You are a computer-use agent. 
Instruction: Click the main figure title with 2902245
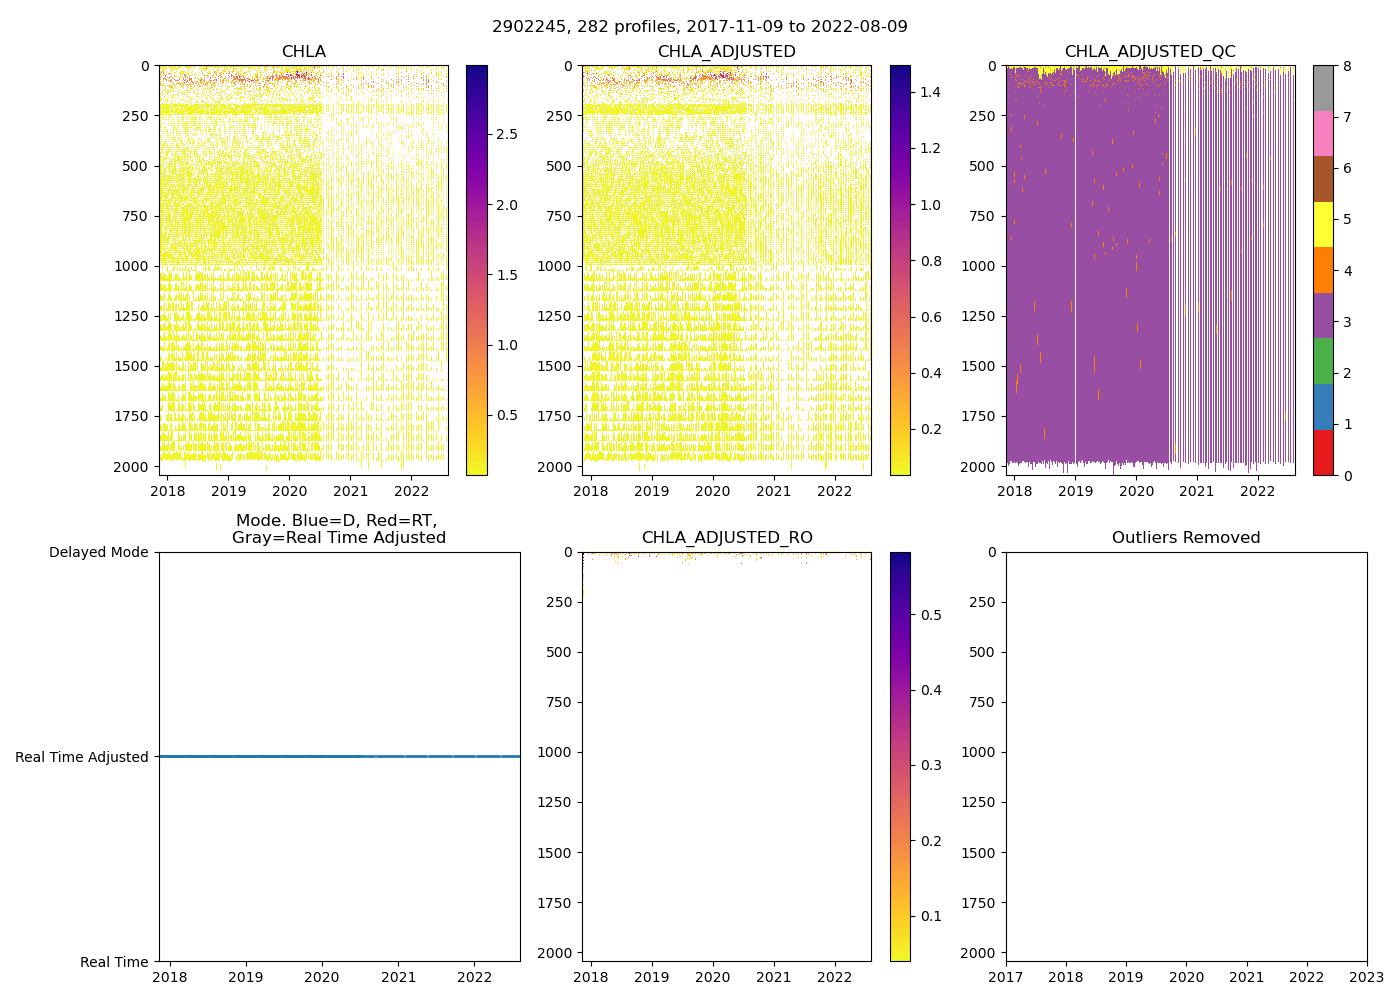(x=700, y=27)
